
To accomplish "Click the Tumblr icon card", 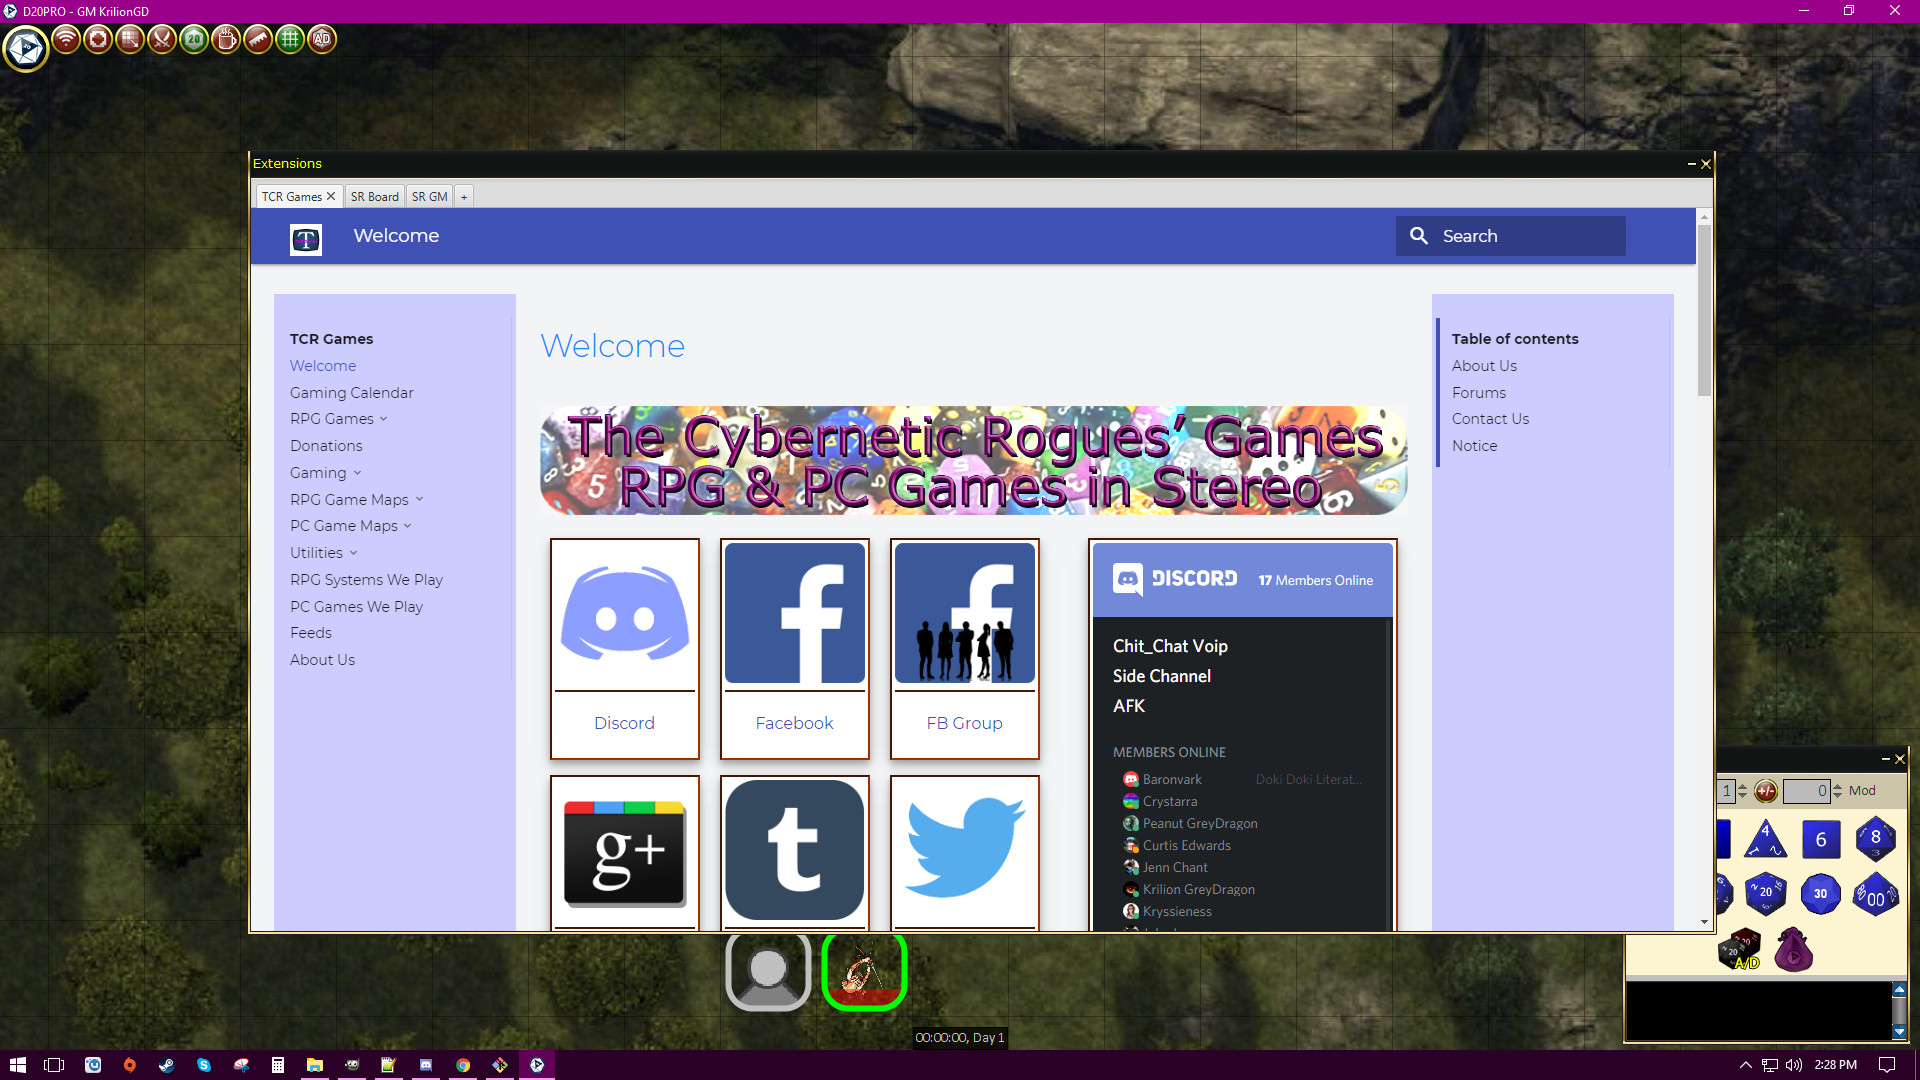I will coord(795,852).
